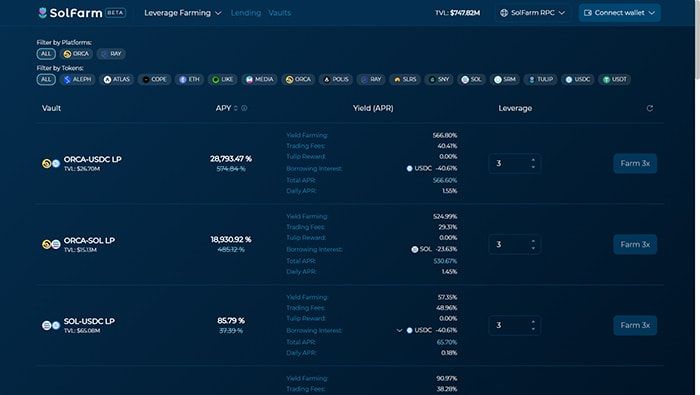Click the APY info icon
This screenshot has width=700, height=395.
pos(244,108)
